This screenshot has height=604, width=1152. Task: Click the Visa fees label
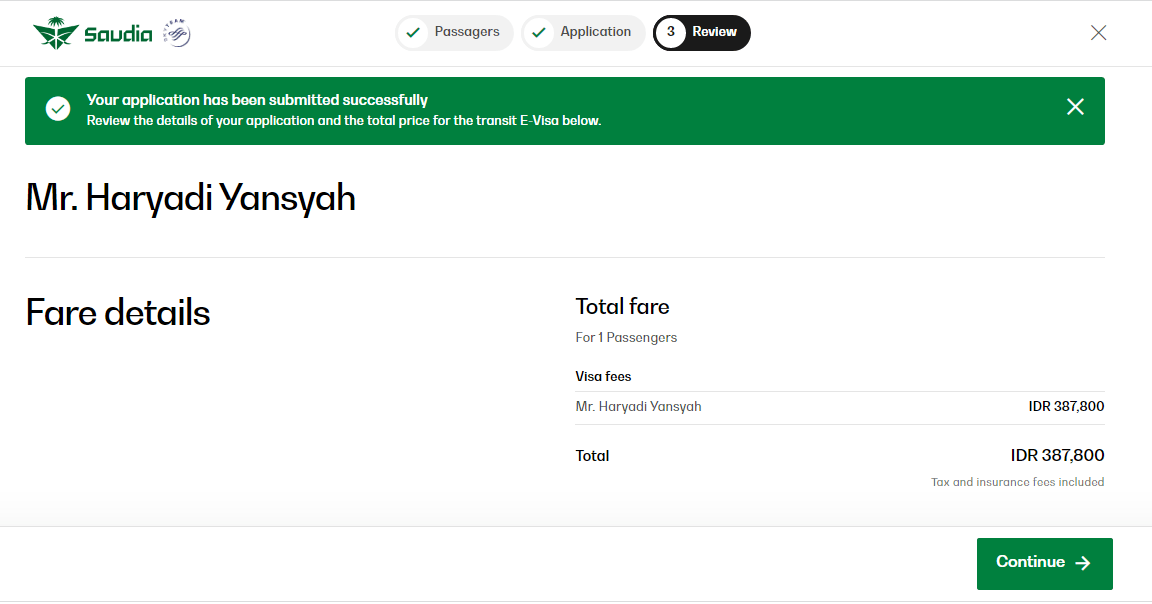tap(603, 377)
